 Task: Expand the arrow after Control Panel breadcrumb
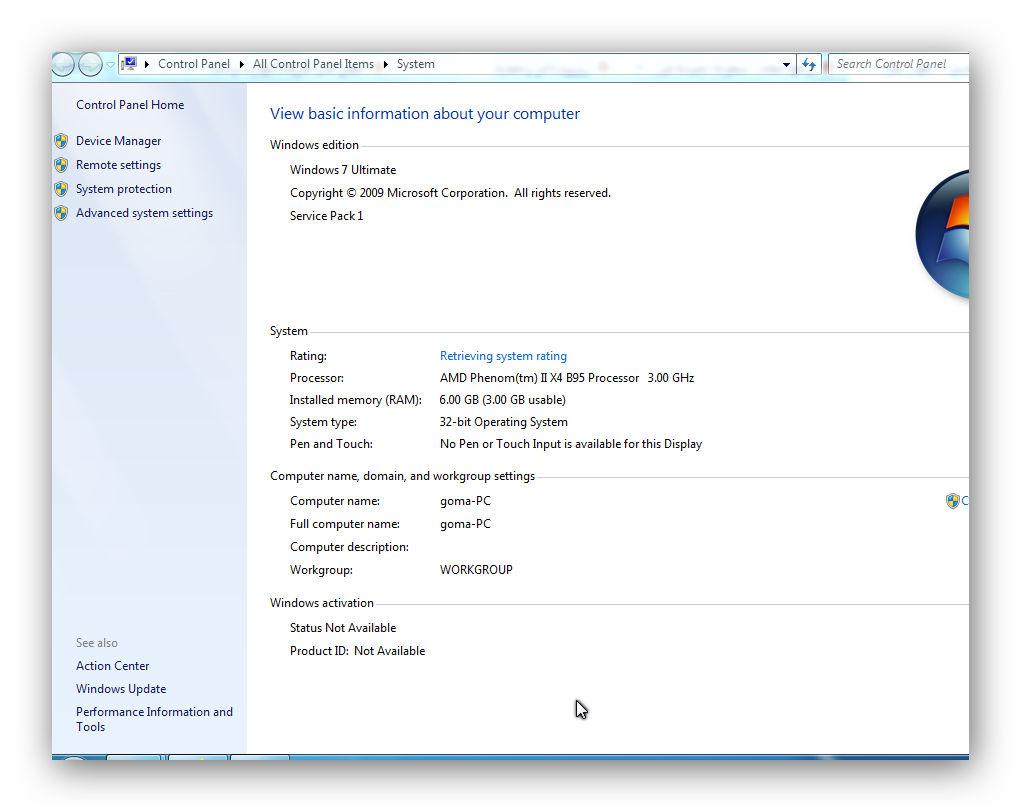pyautogui.click(x=242, y=64)
